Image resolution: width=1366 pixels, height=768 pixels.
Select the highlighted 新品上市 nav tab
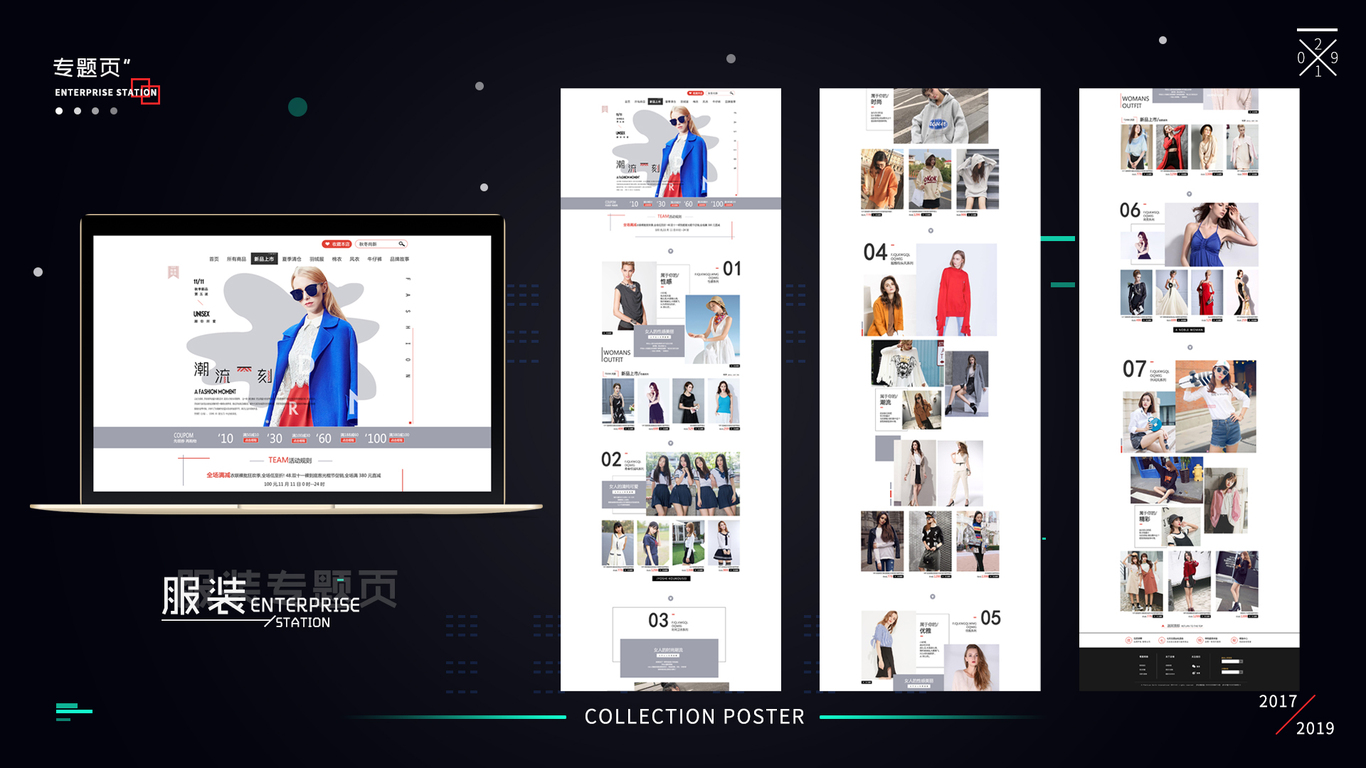click(x=264, y=259)
